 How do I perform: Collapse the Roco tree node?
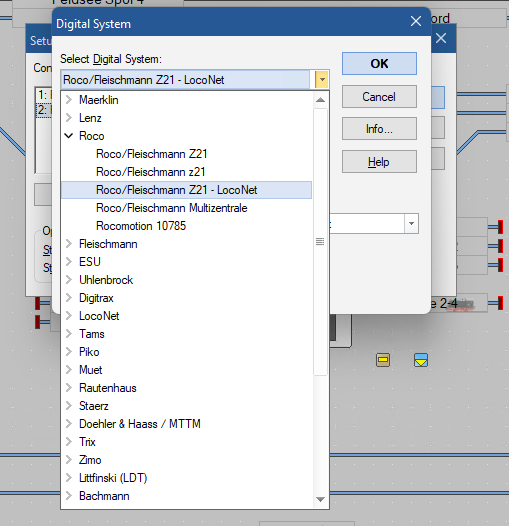[x=69, y=136]
